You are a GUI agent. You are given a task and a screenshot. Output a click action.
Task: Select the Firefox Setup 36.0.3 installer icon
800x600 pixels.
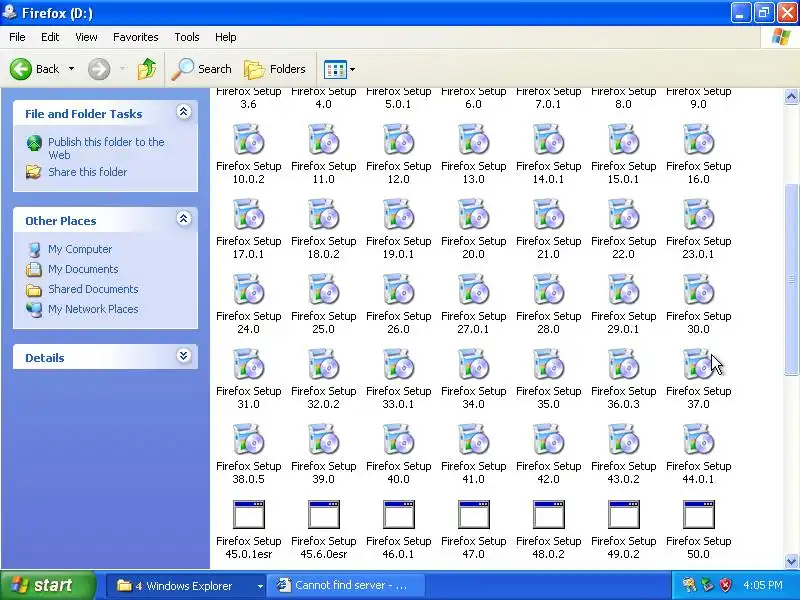point(623,364)
